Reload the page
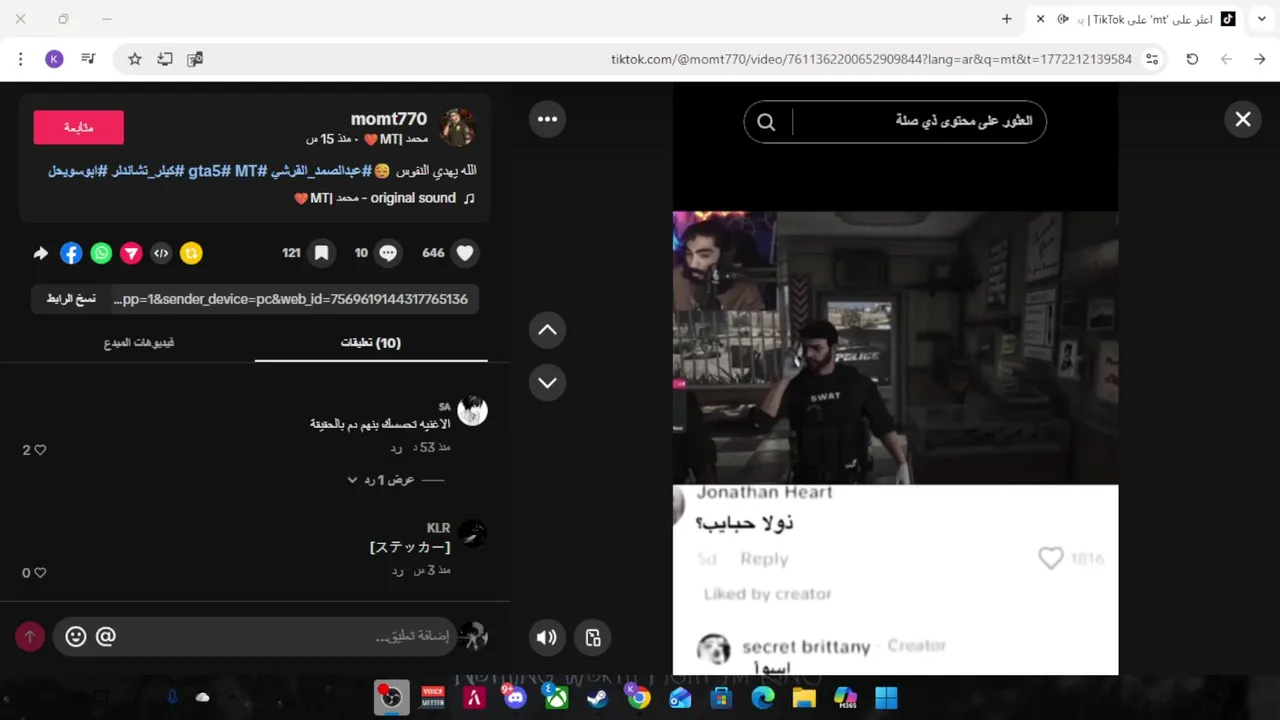 (1192, 59)
